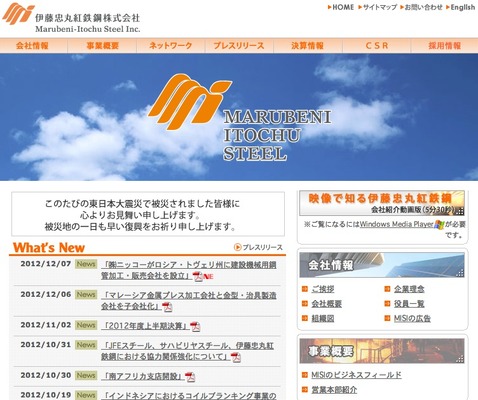Open the 営業本部紹介 link
Viewport: 478px width, 400px height.
[x=334, y=390]
